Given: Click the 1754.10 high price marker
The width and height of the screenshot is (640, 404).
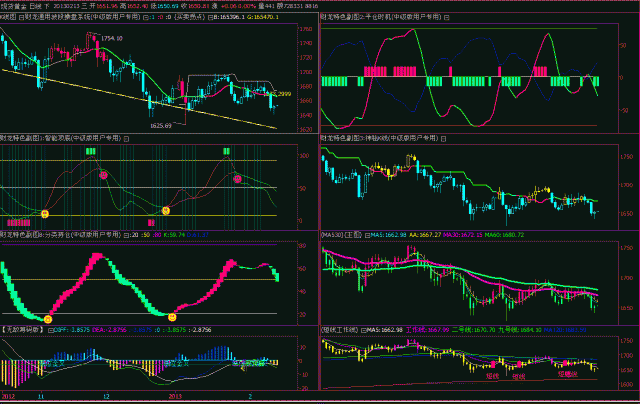Looking at the screenshot, I should (x=111, y=38).
